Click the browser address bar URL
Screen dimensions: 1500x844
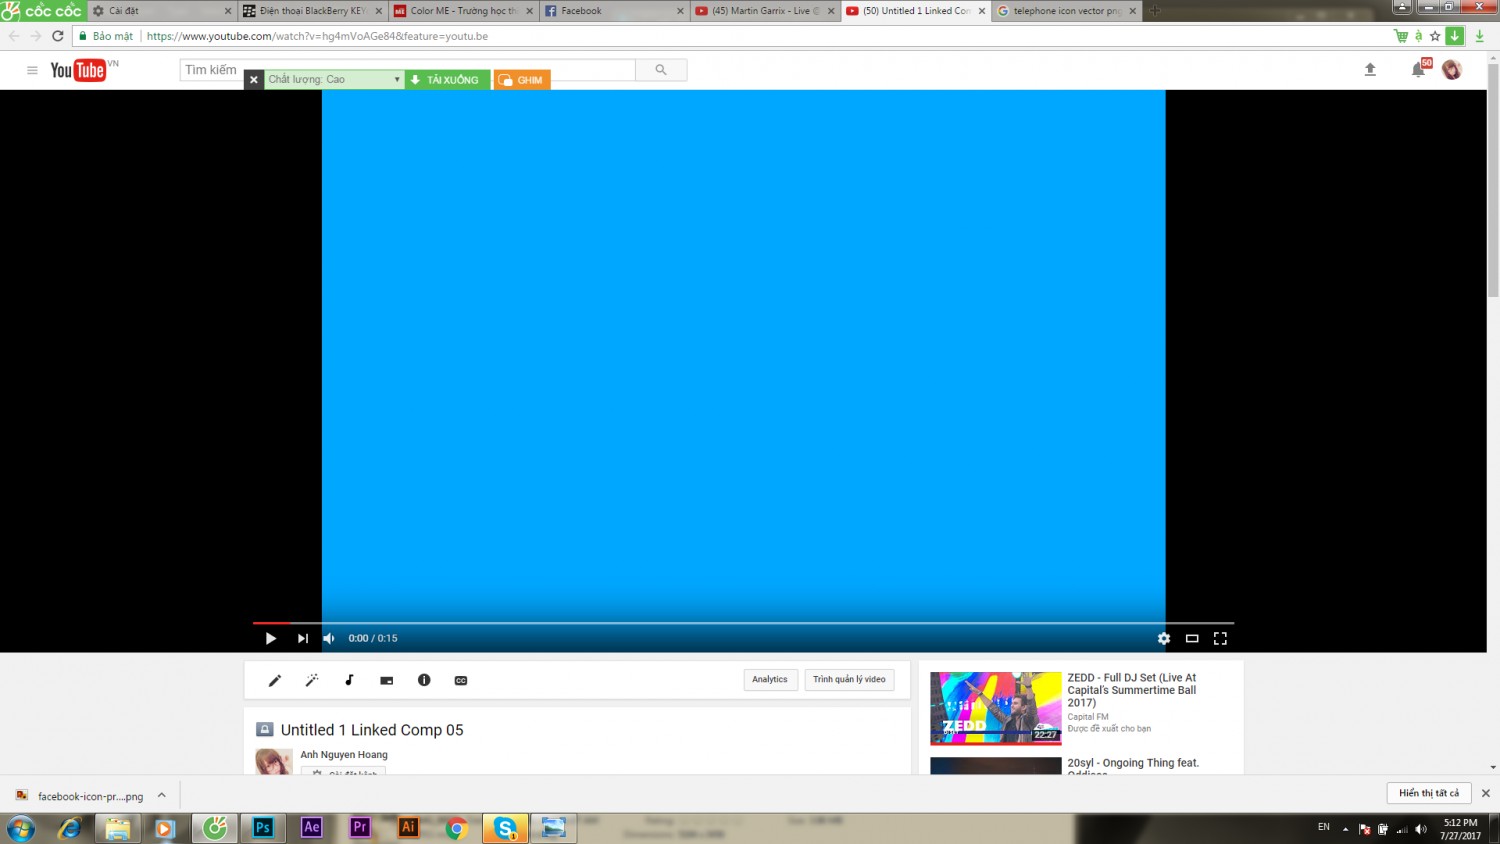(x=317, y=36)
